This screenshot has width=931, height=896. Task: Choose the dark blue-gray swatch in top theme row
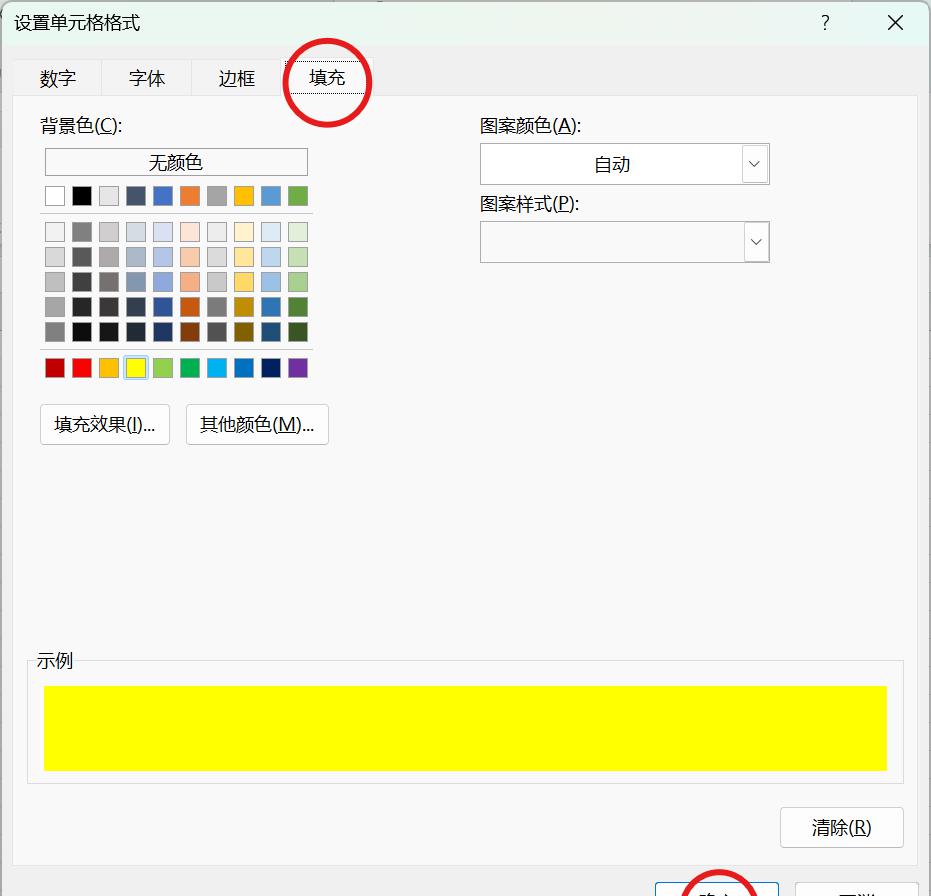136,196
